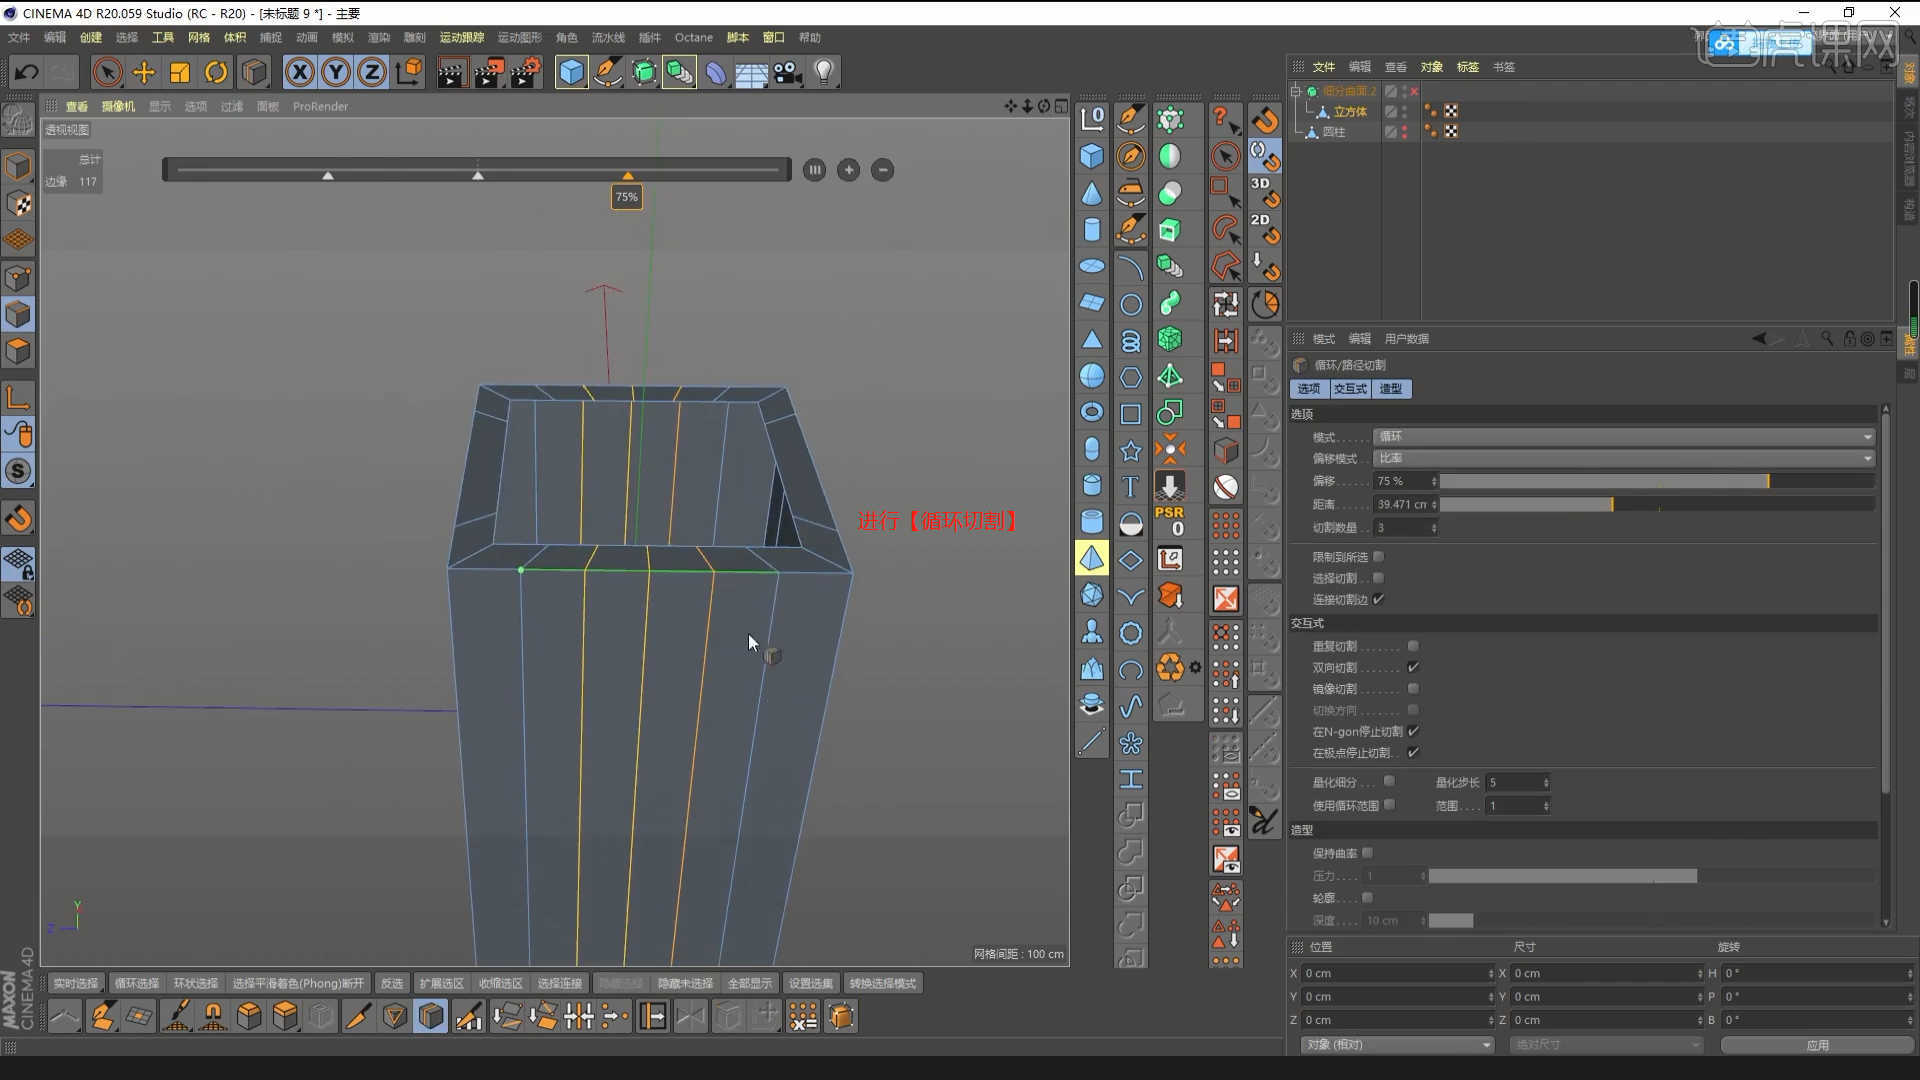The height and width of the screenshot is (1080, 1920).
Task: Click 偏移 value stepper arrows
Action: [1434, 481]
